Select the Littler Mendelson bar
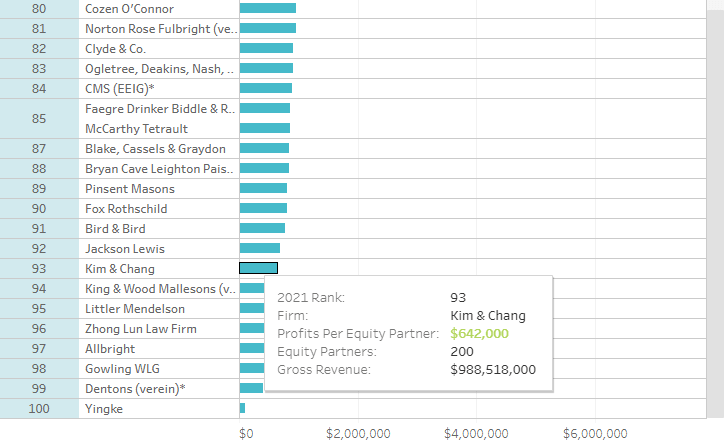Viewport: 726px width, 444px height. tap(252, 308)
